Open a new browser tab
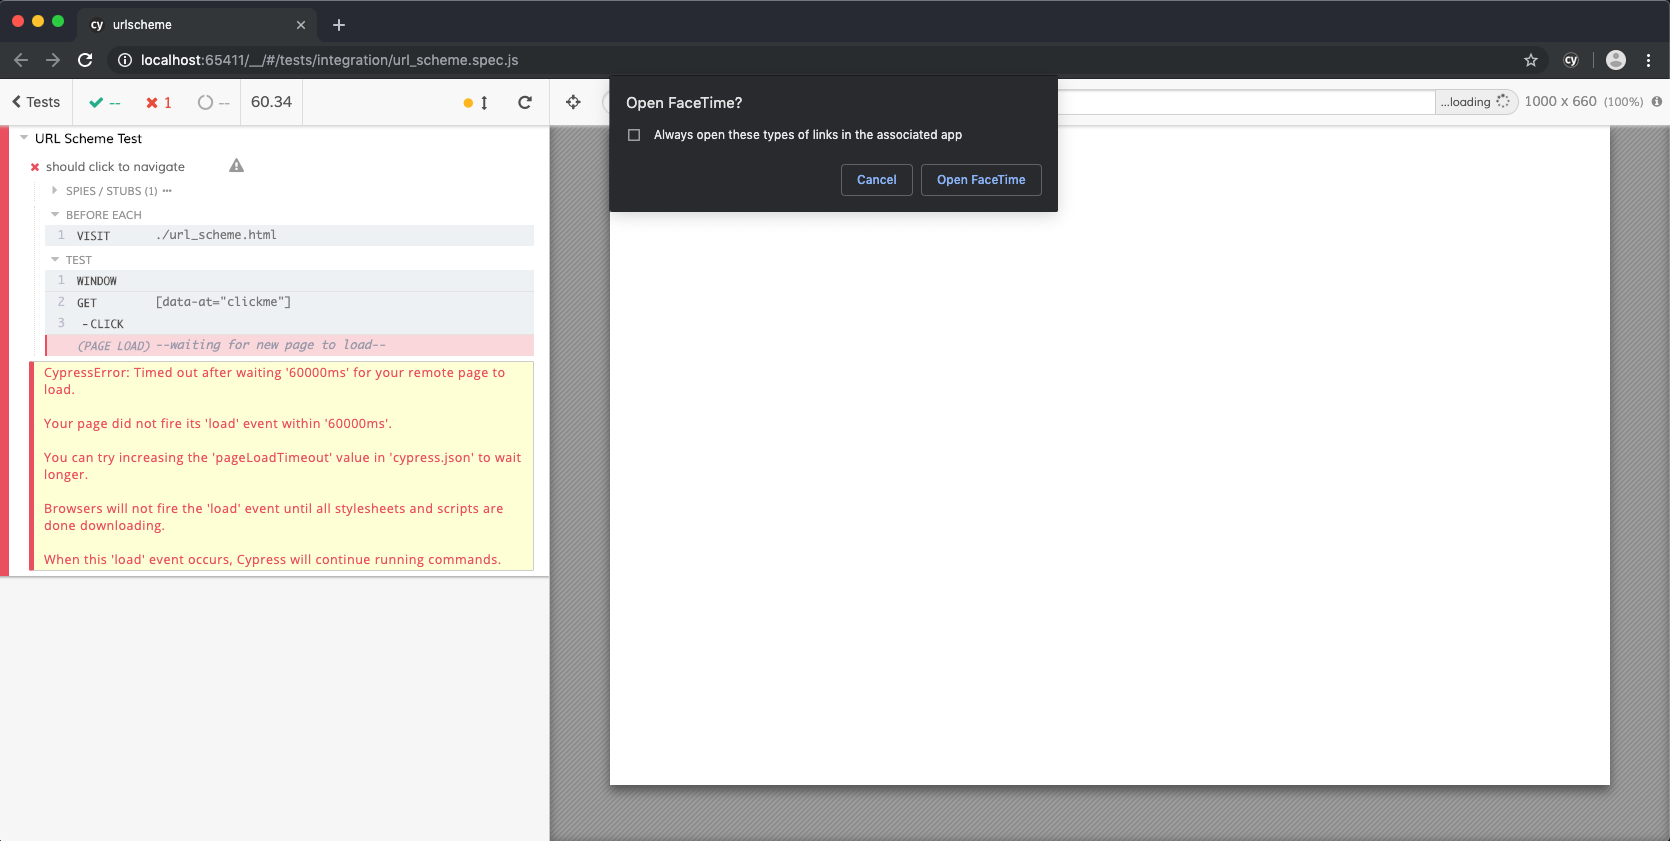 click(339, 25)
